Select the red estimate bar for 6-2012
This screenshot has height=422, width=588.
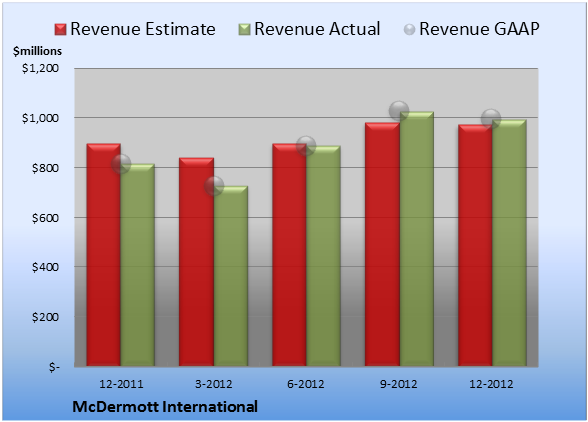tap(290, 255)
